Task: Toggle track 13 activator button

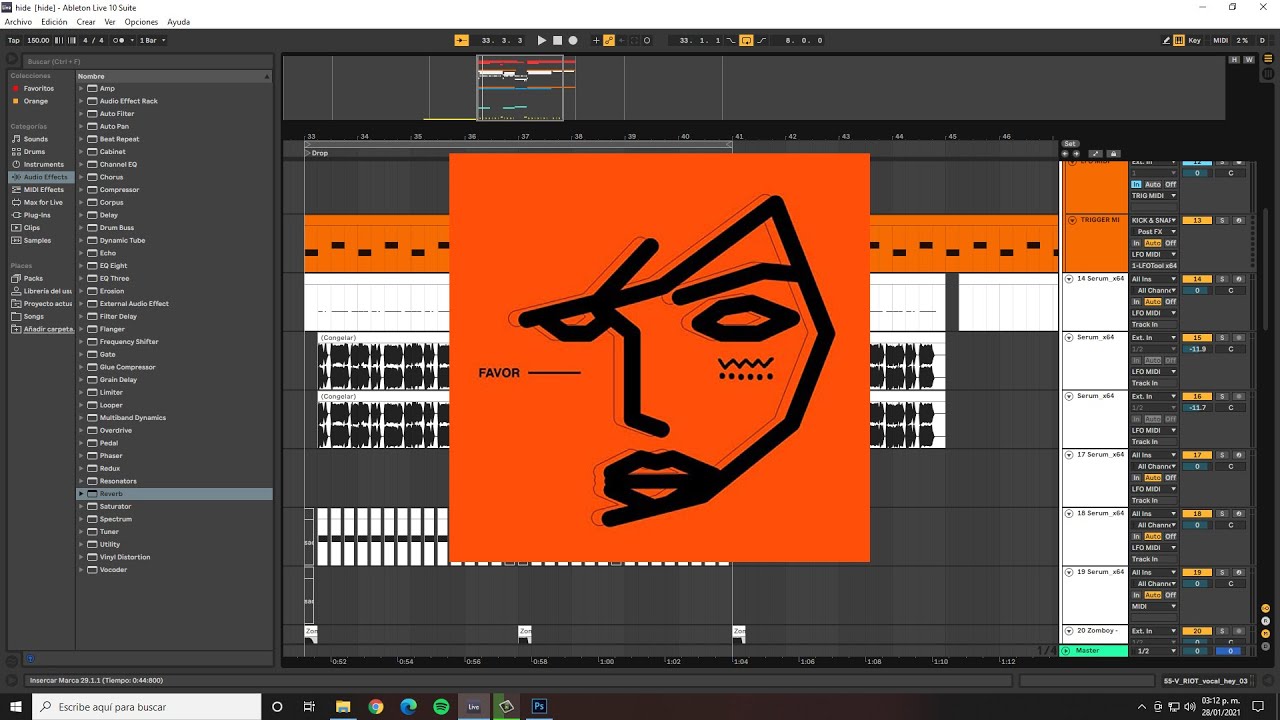Action: [x=1197, y=220]
